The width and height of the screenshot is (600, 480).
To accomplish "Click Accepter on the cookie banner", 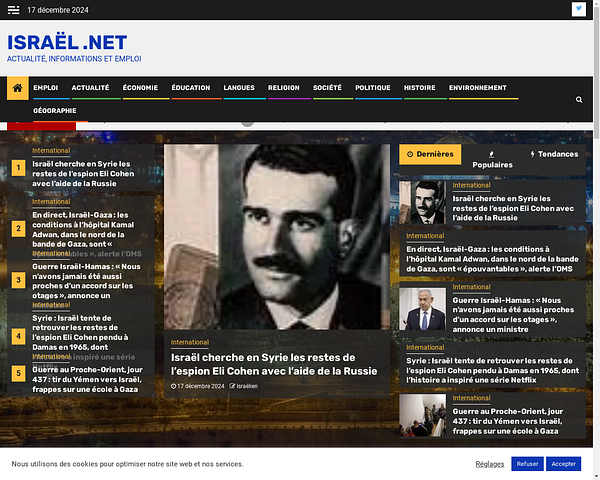I will (x=564, y=464).
